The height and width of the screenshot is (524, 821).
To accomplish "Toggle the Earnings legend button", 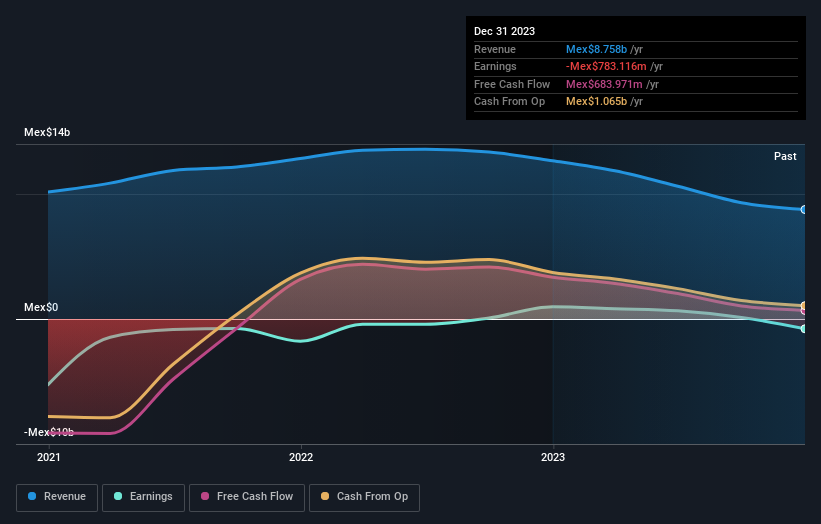I will pyautogui.click(x=143, y=497).
